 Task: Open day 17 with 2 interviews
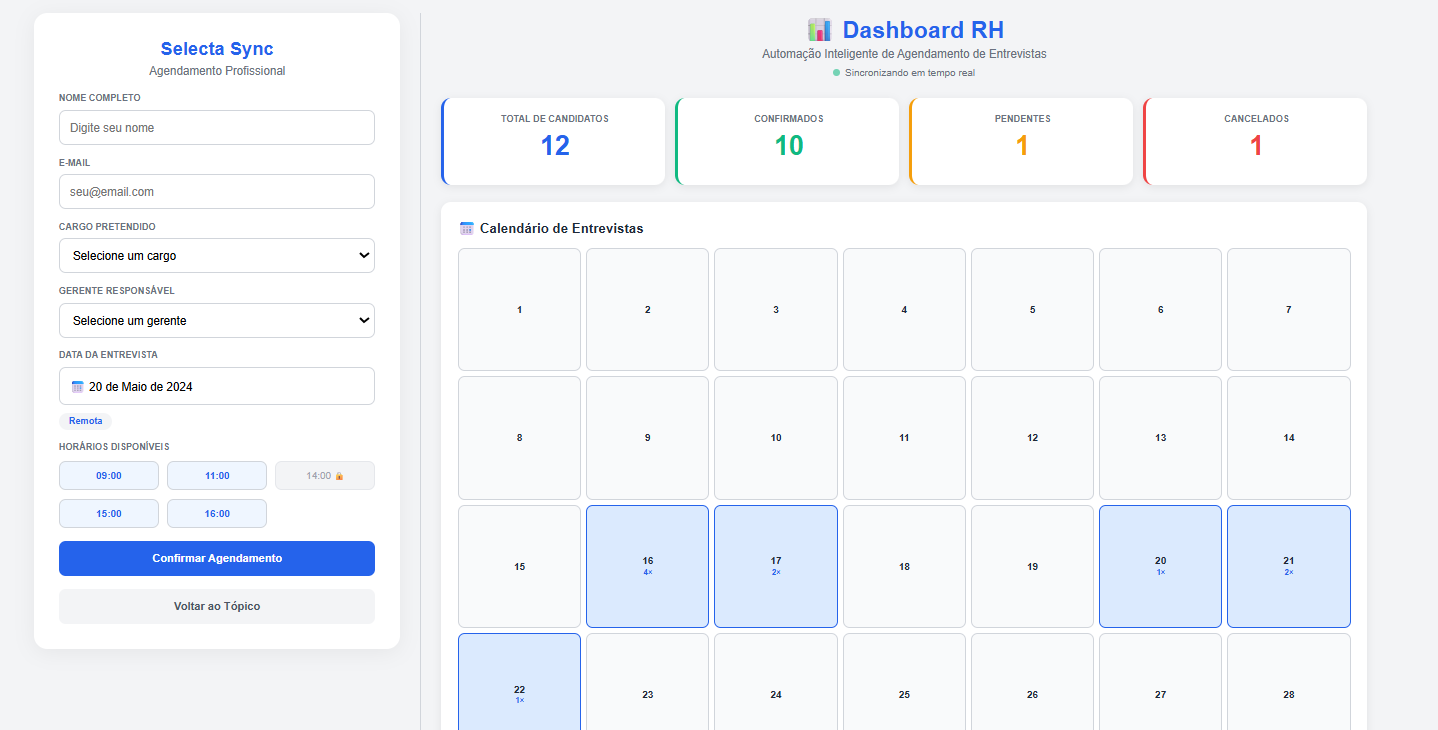click(x=776, y=567)
